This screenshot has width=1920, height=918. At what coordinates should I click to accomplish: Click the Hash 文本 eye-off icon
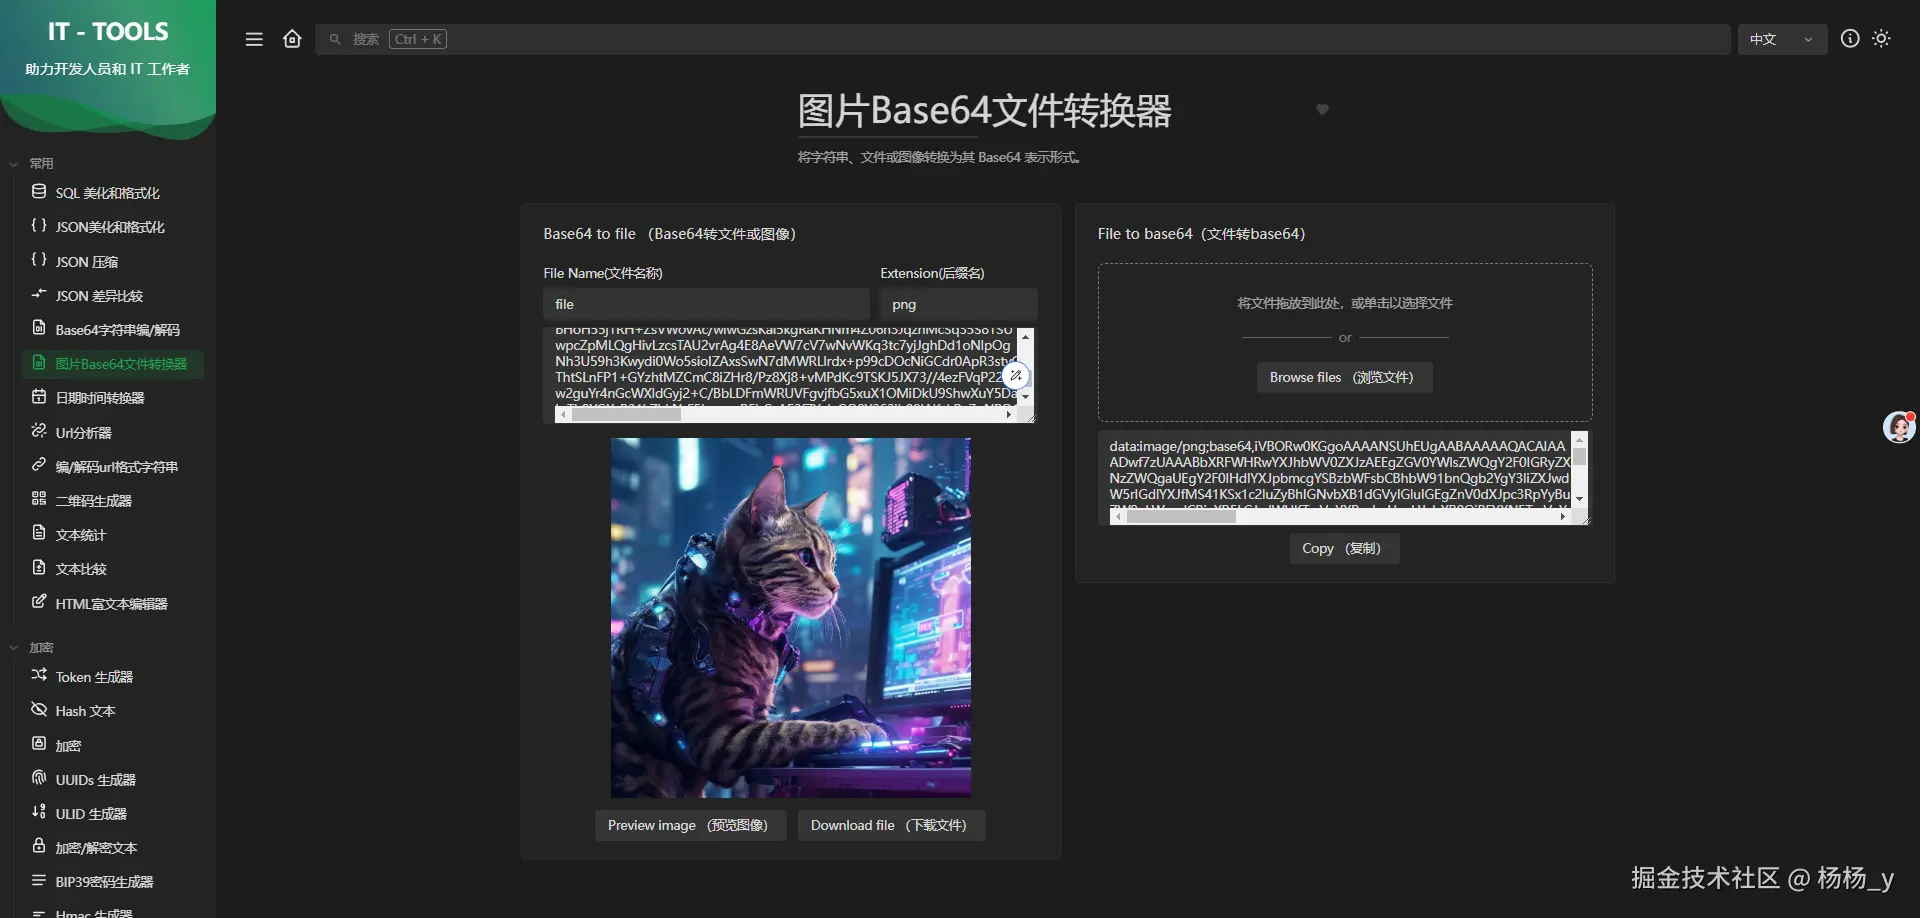point(39,709)
